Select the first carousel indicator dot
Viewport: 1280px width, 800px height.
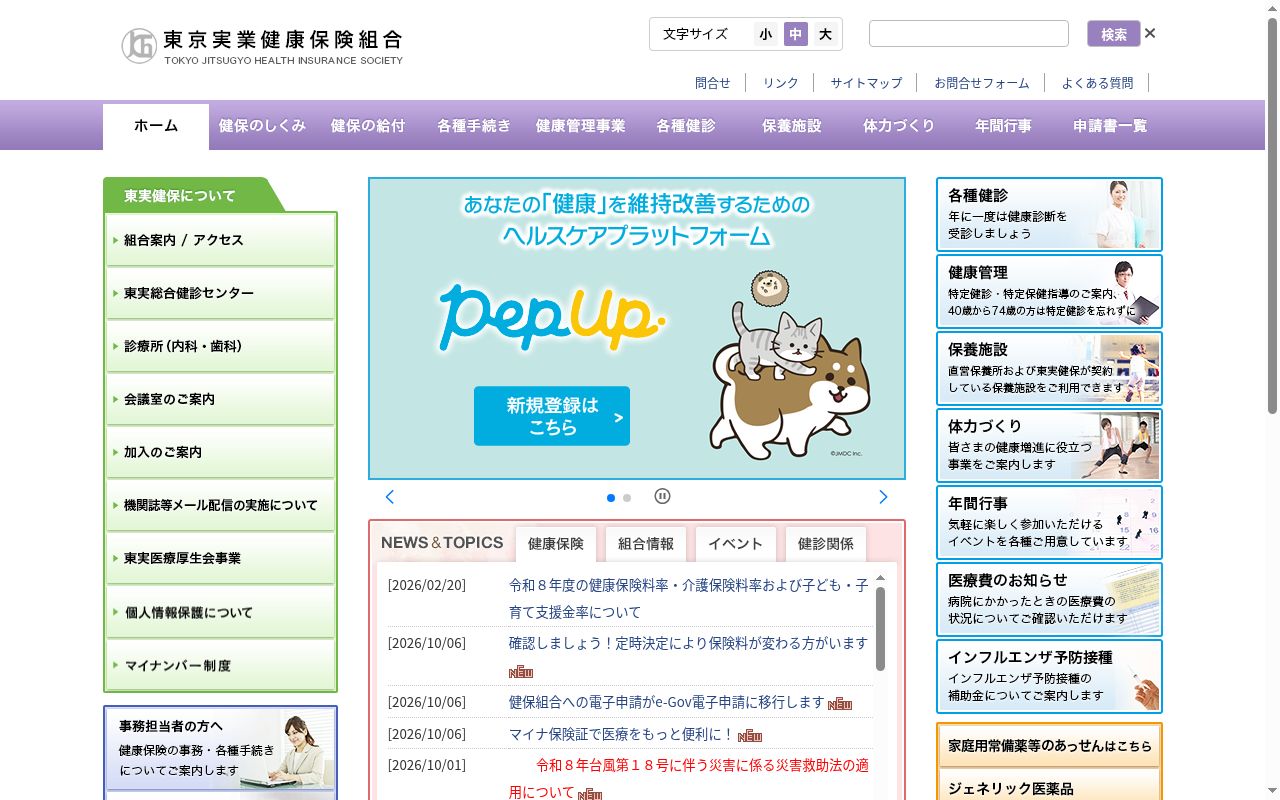(611, 497)
